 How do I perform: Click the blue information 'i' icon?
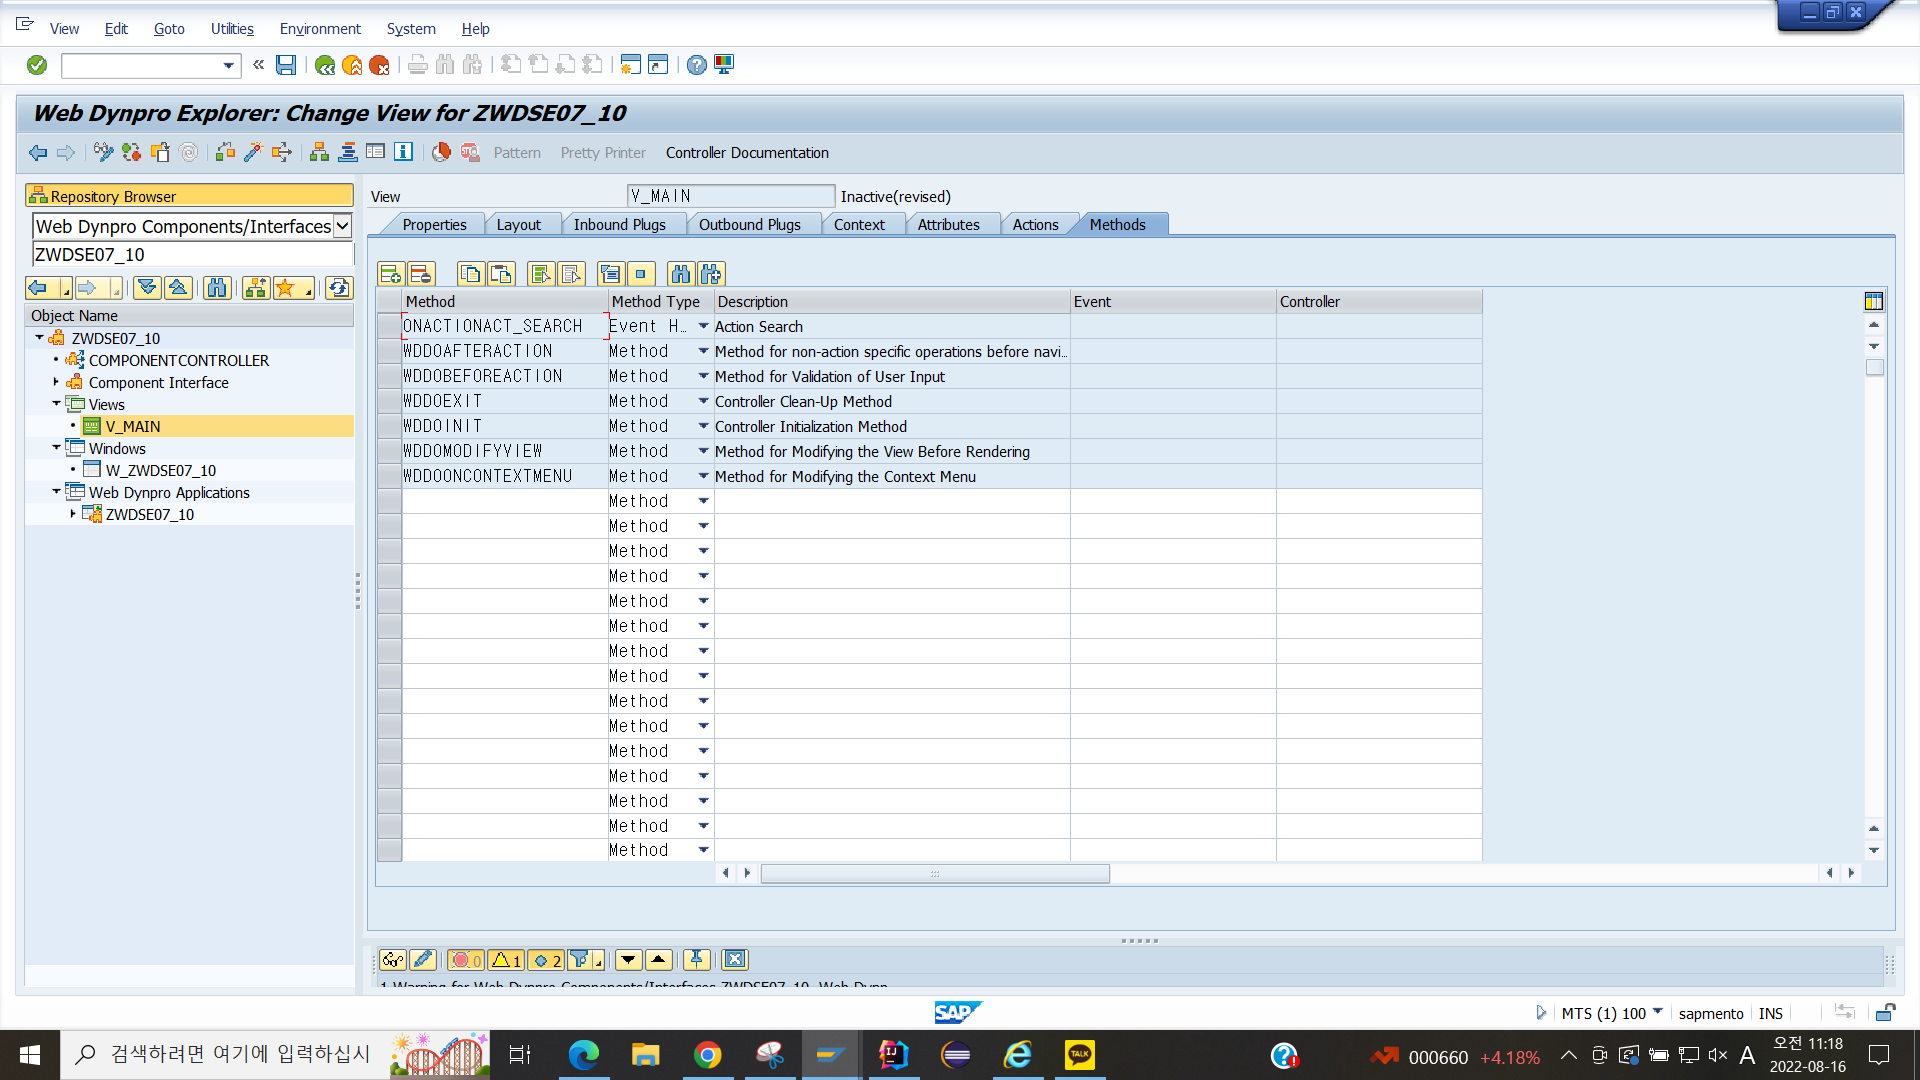(403, 152)
